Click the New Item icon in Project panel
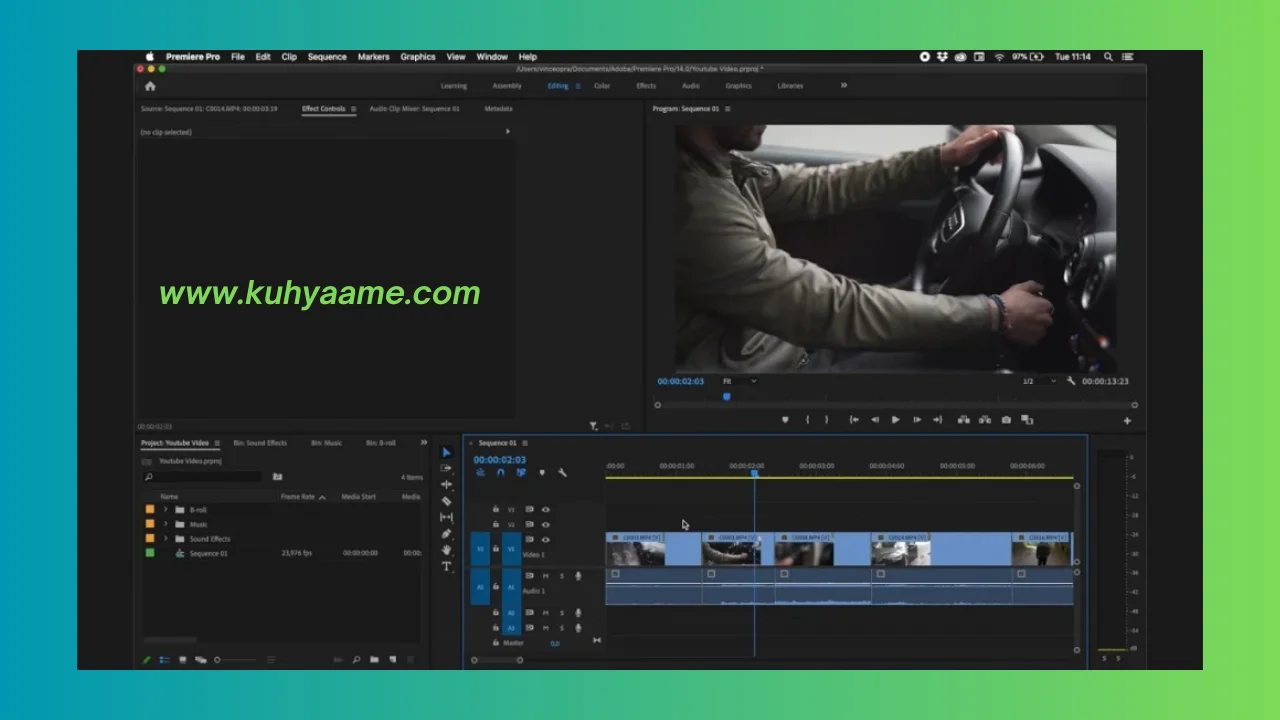This screenshot has height=720, width=1280. pyautogui.click(x=392, y=660)
